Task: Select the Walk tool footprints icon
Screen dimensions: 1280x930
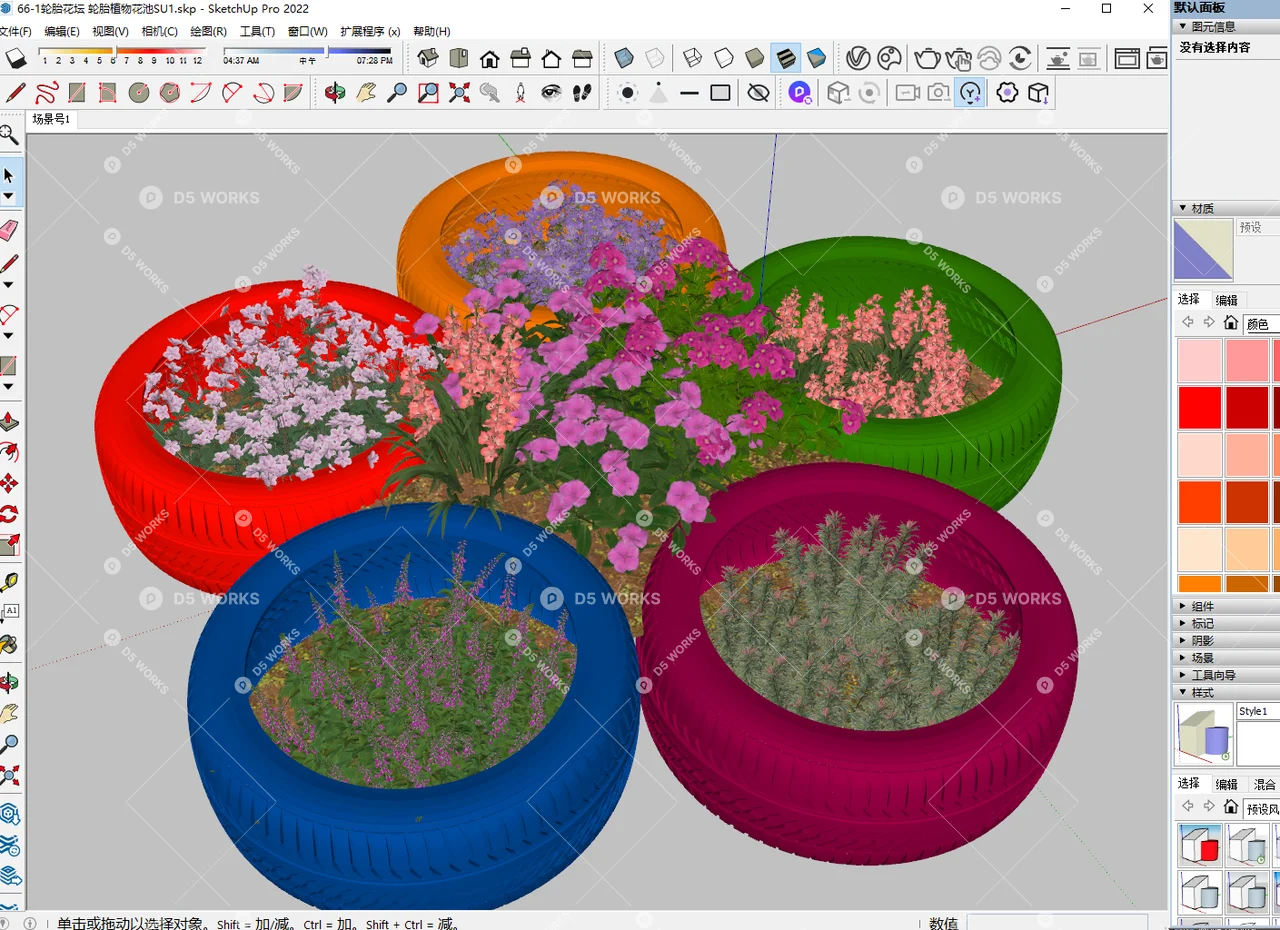Action: pos(582,92)
